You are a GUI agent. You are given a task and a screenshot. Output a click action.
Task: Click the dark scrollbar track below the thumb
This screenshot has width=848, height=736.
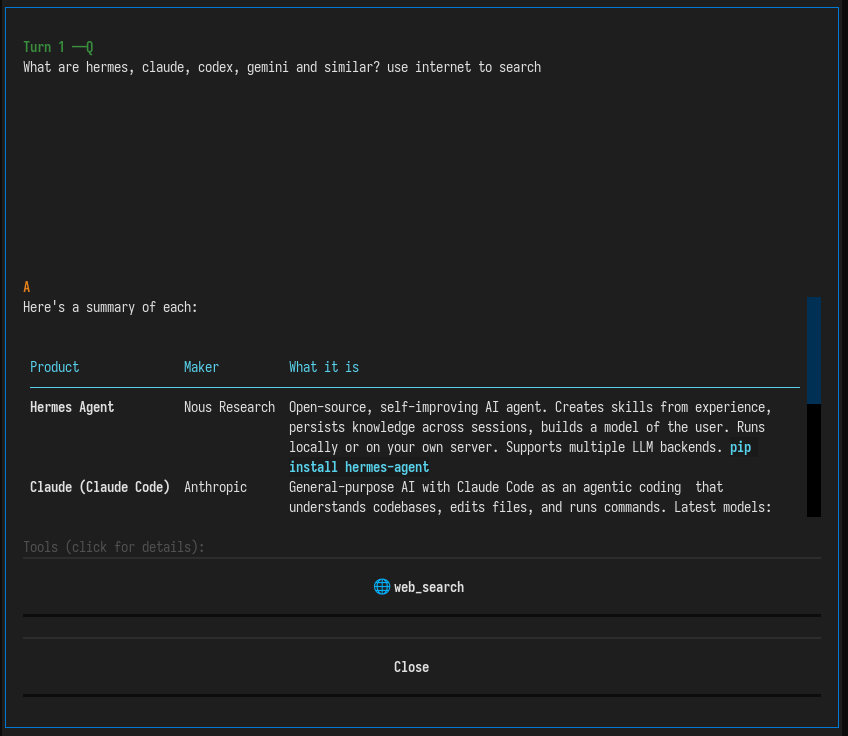click(x=813, y=460)
